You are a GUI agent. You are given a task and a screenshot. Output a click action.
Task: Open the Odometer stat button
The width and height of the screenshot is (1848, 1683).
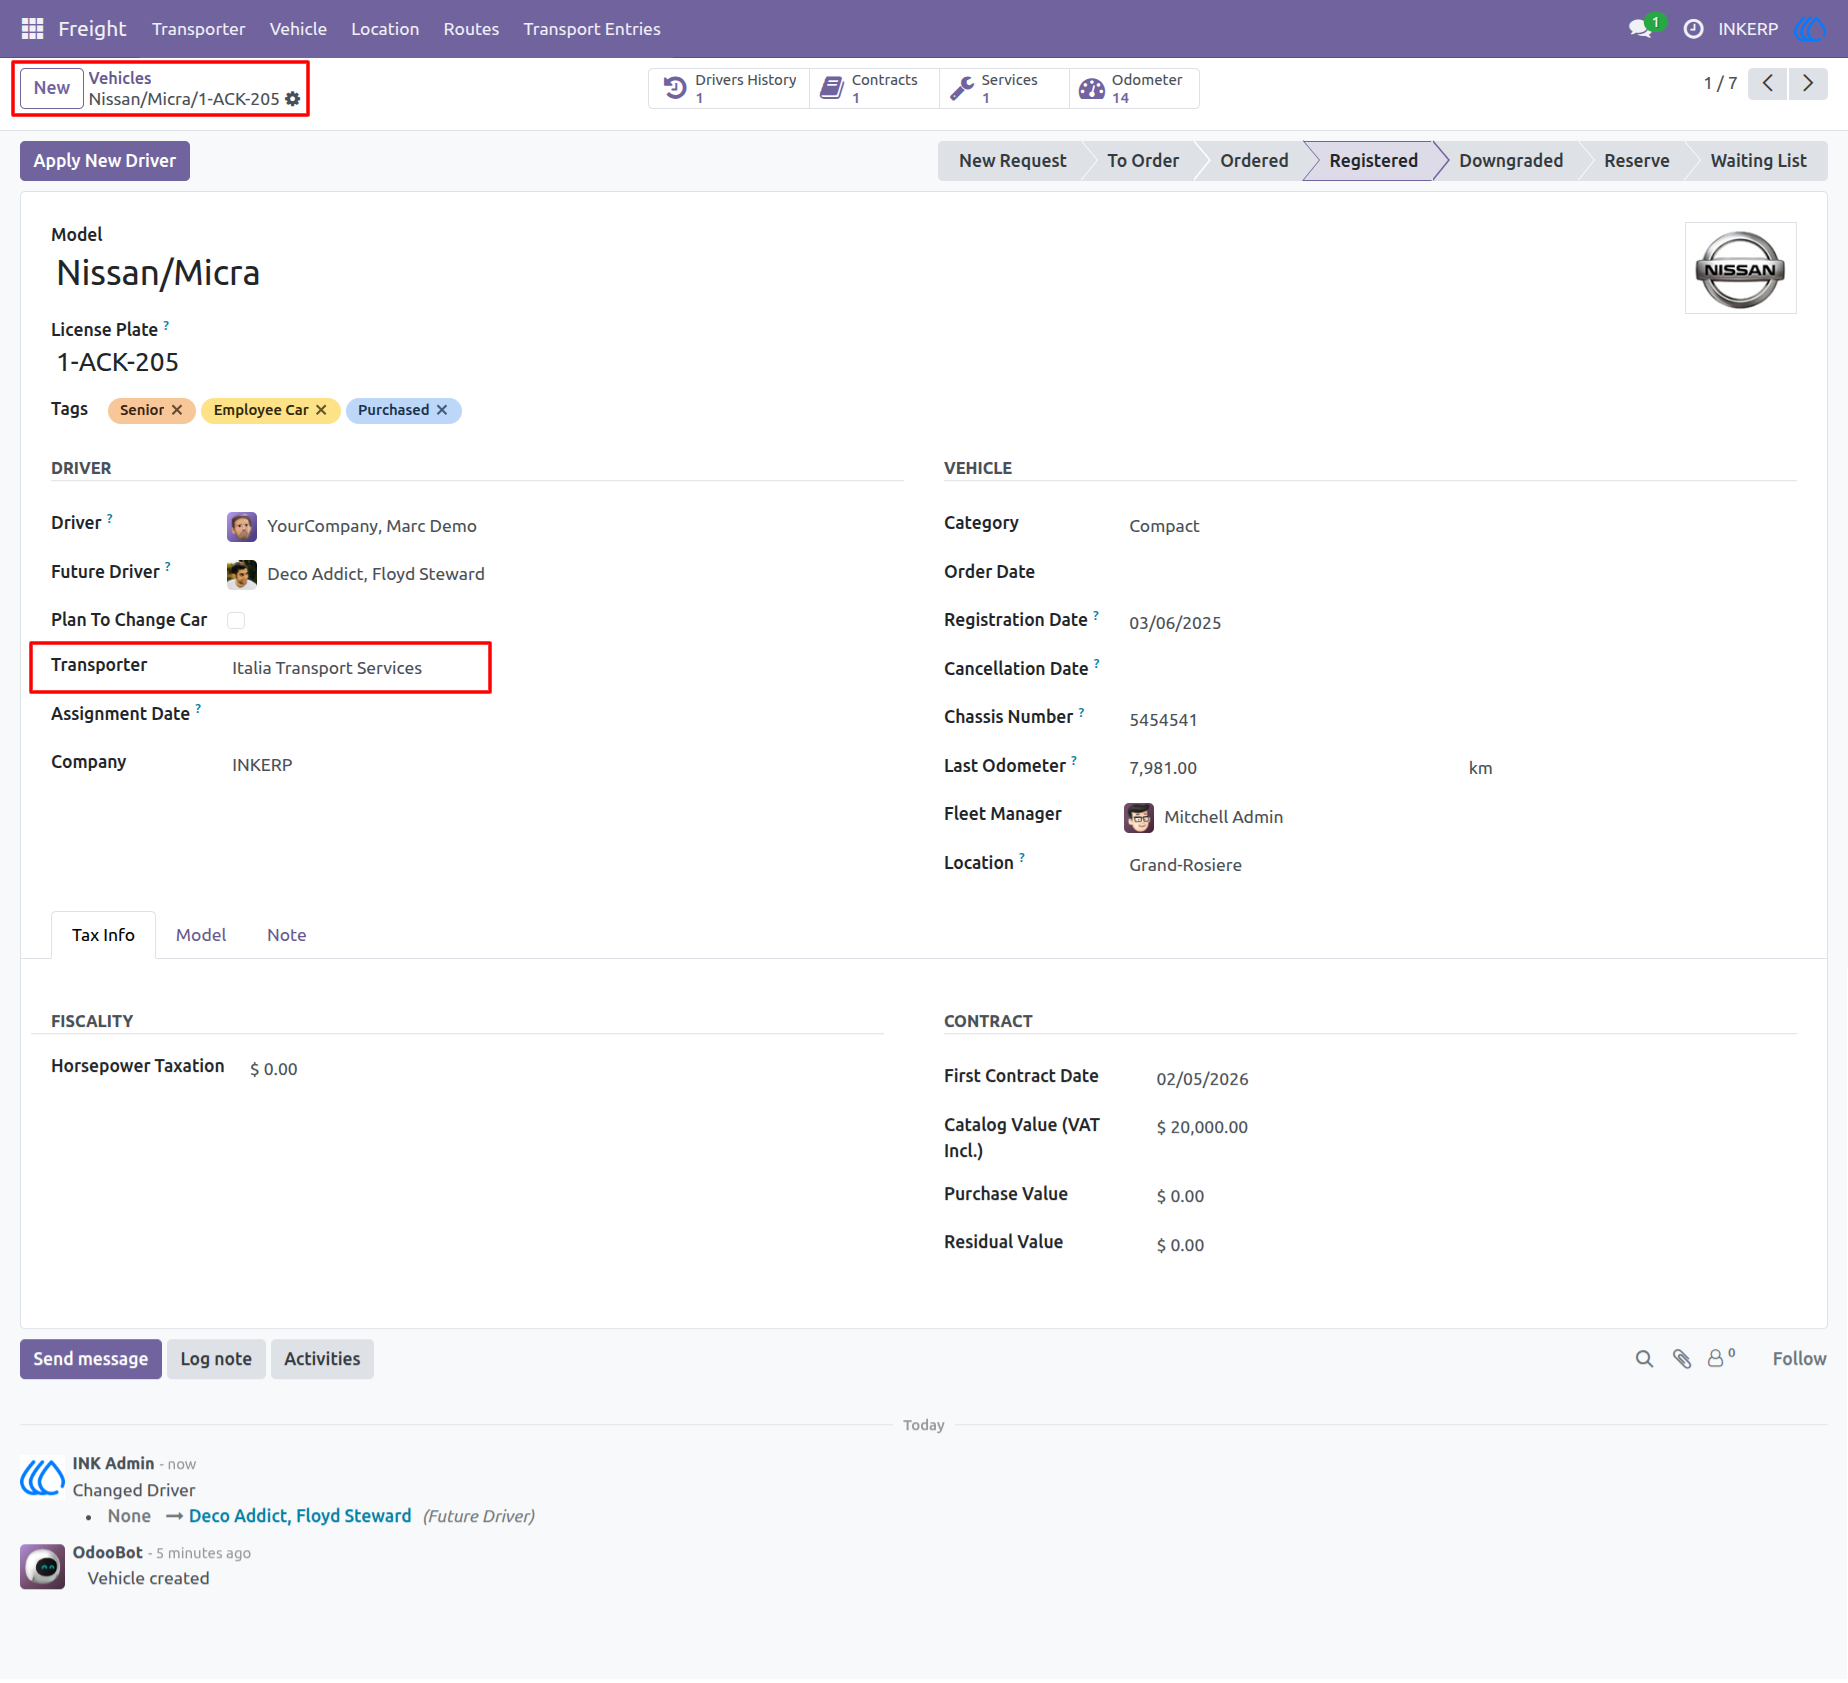(1134, 88)
